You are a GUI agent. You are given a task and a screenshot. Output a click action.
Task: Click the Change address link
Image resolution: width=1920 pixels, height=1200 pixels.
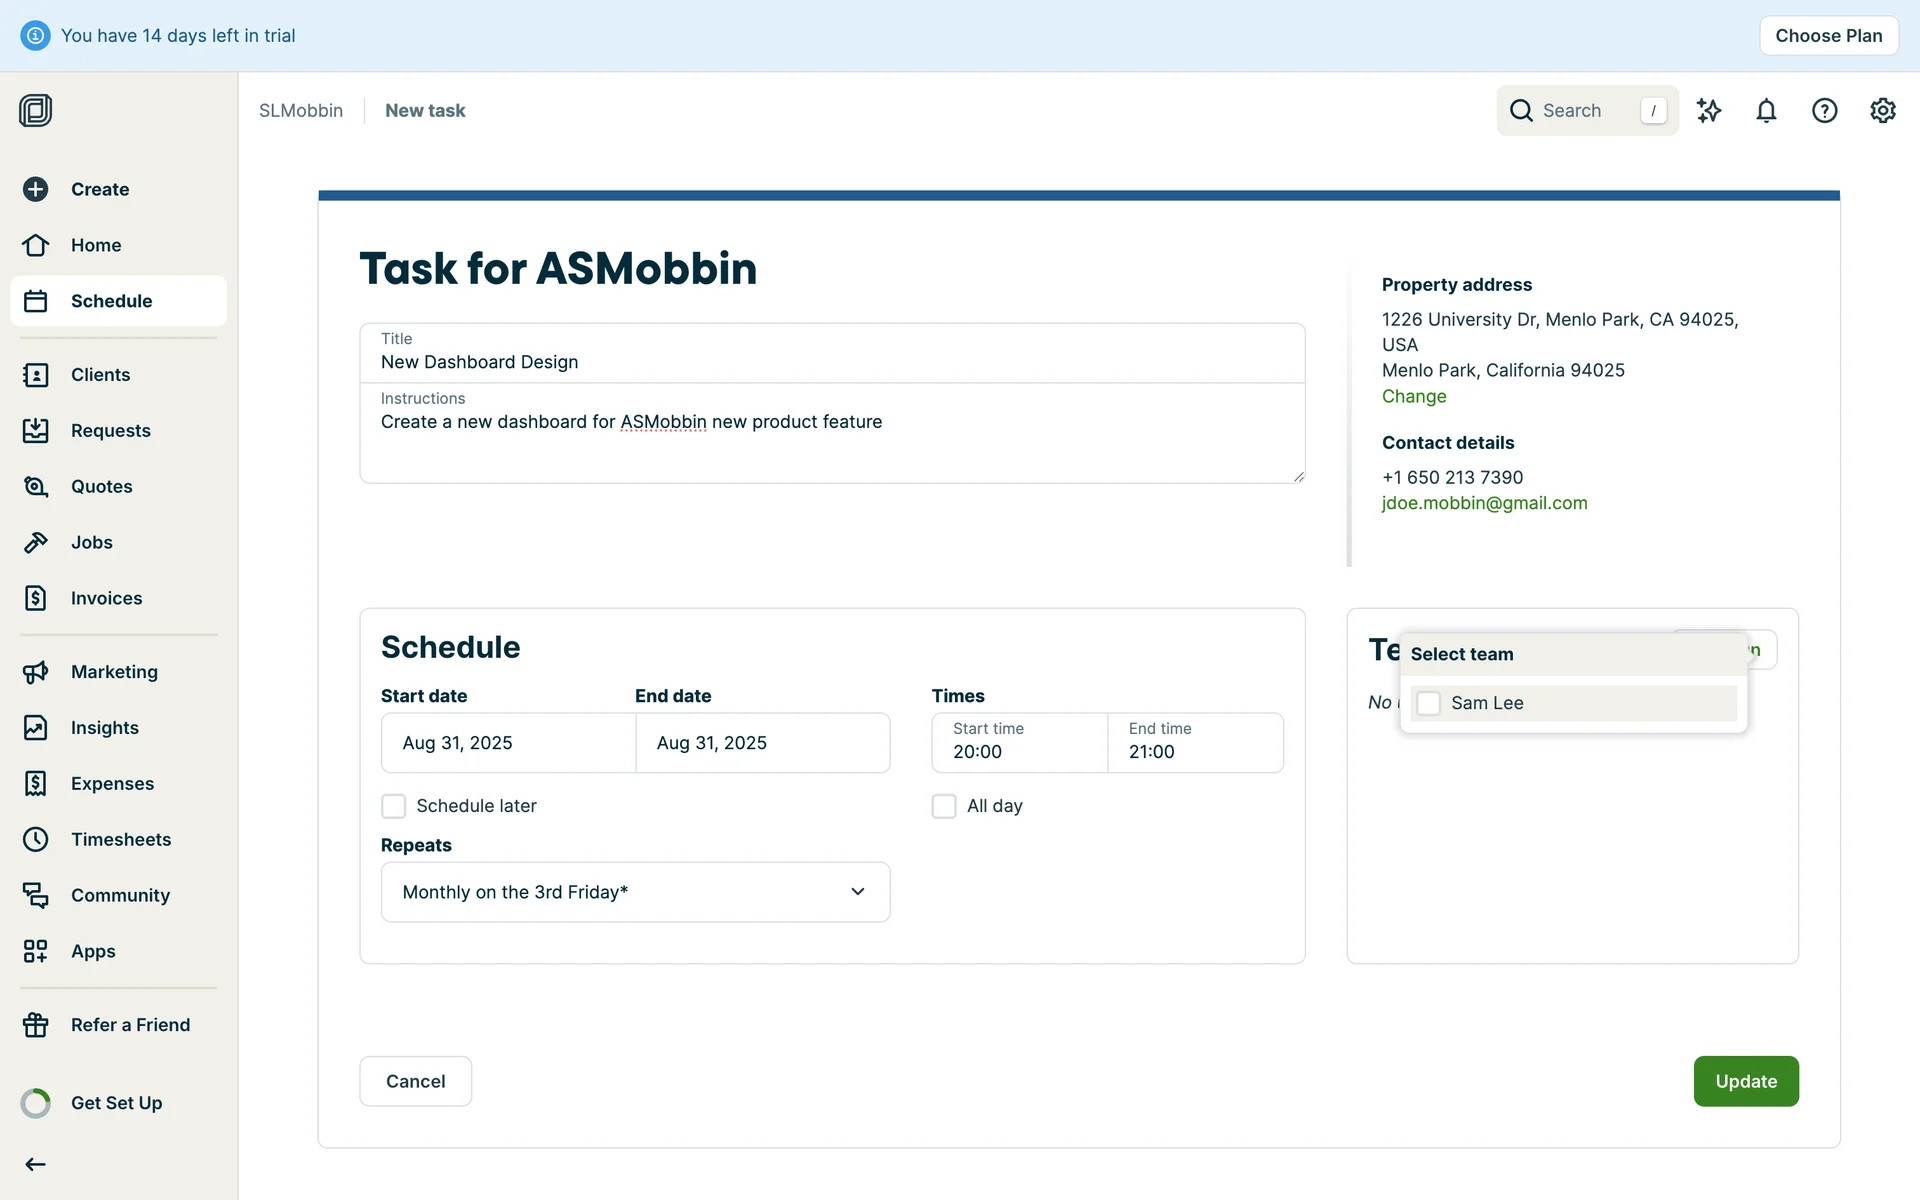click(x=1413, y=396)
